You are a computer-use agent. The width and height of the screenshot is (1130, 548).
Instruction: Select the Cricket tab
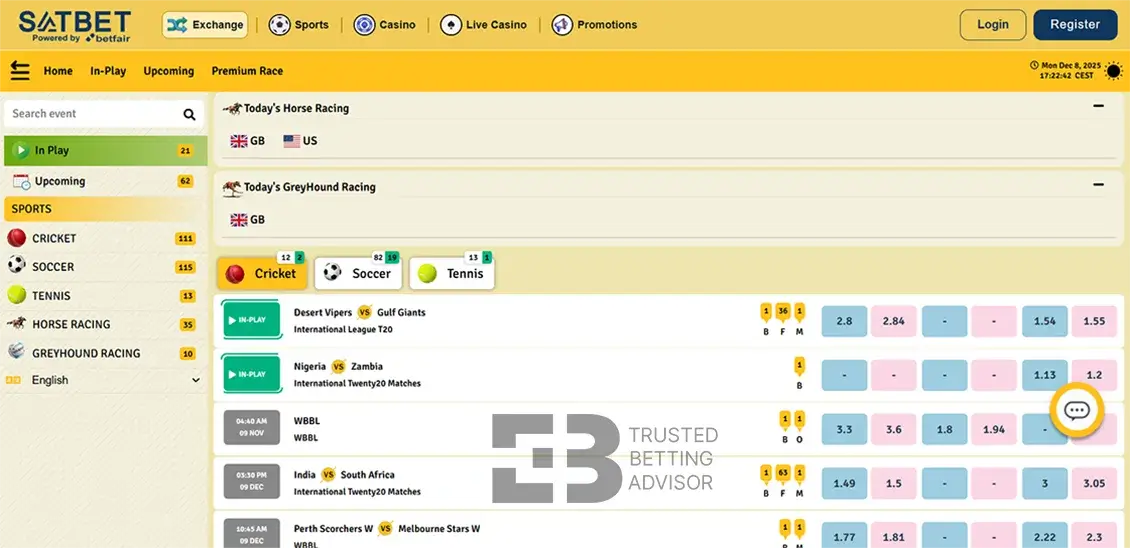[262, 273]
